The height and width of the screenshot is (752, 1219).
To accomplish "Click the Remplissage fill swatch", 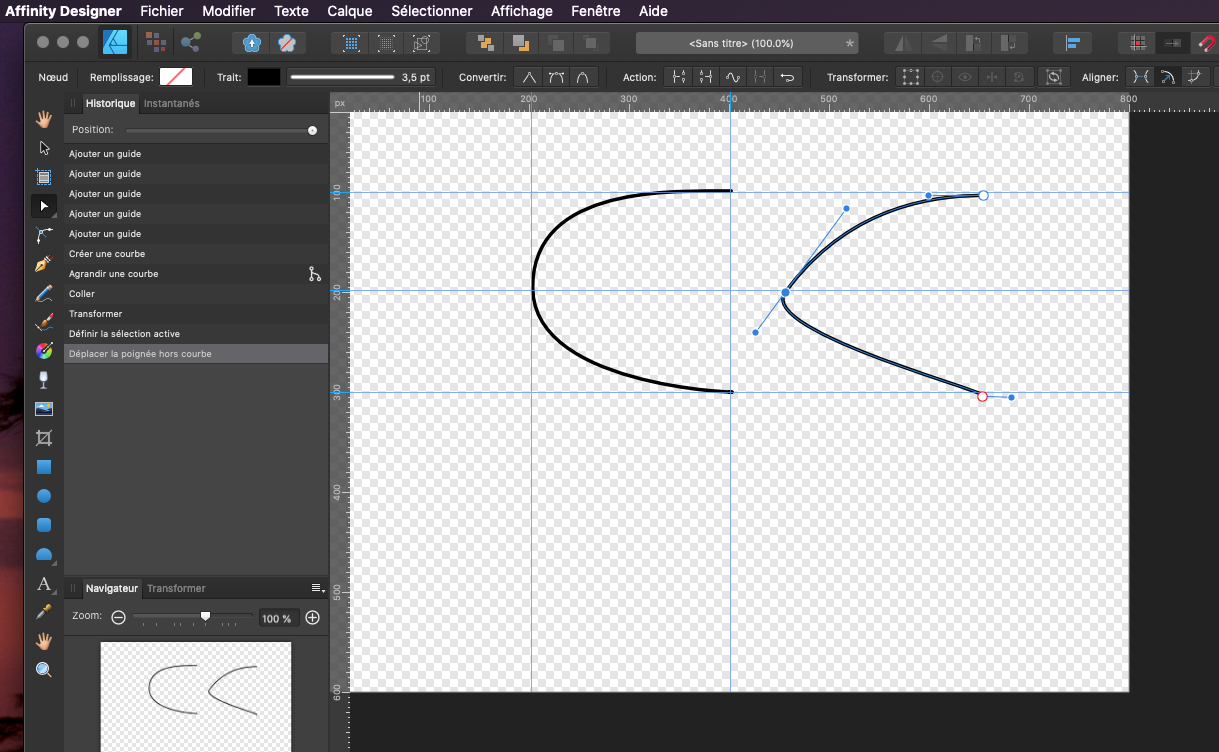I will (x=176, y=77).
